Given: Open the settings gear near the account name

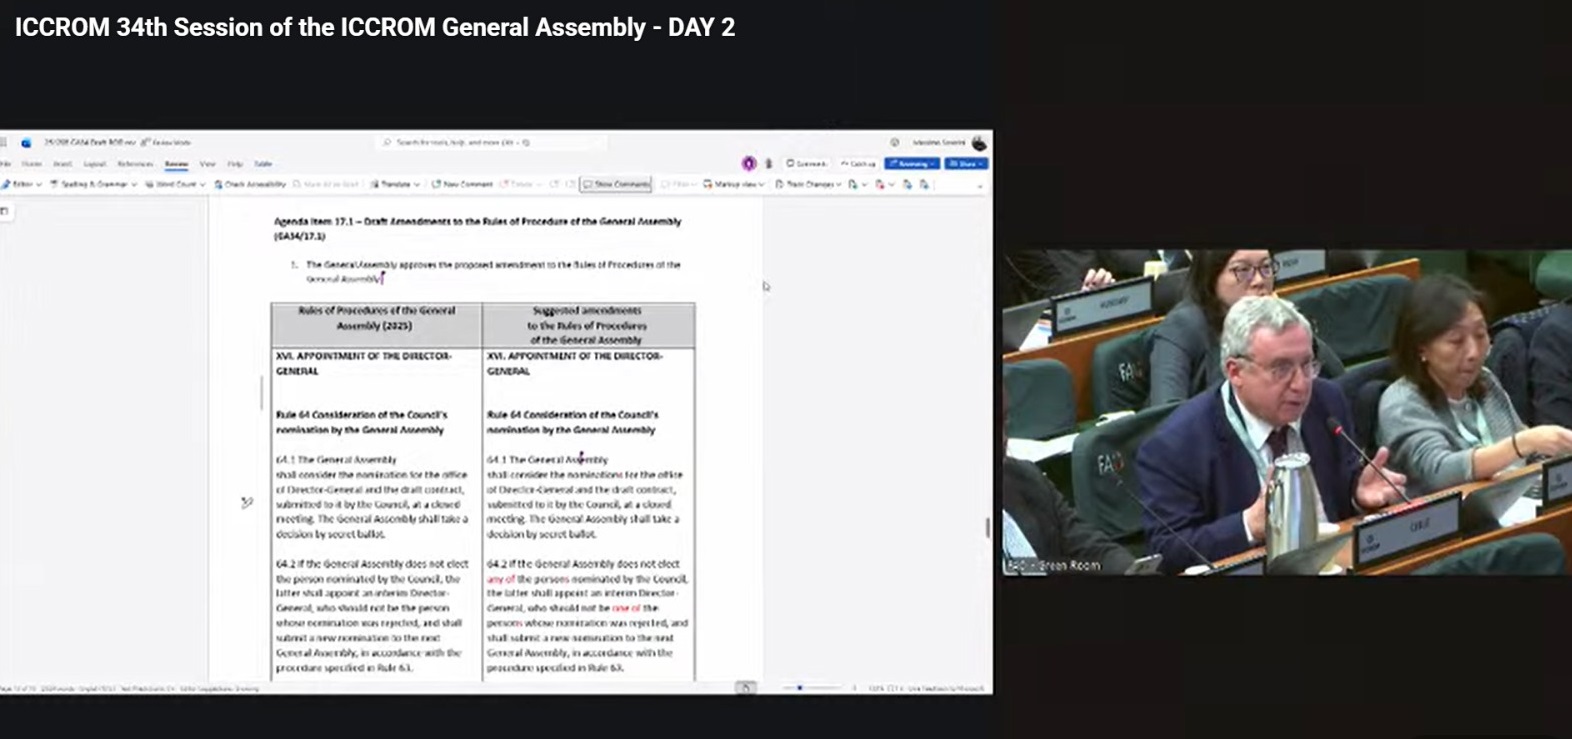Looking at the screenshot, I should pyautogui.click(x=894, y=143).
